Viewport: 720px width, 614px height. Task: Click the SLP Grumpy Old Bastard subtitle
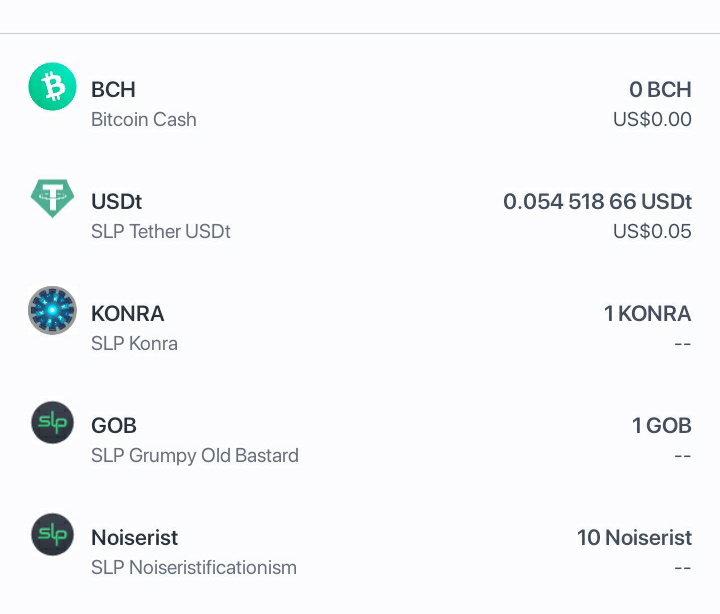[x=195, y=456]
